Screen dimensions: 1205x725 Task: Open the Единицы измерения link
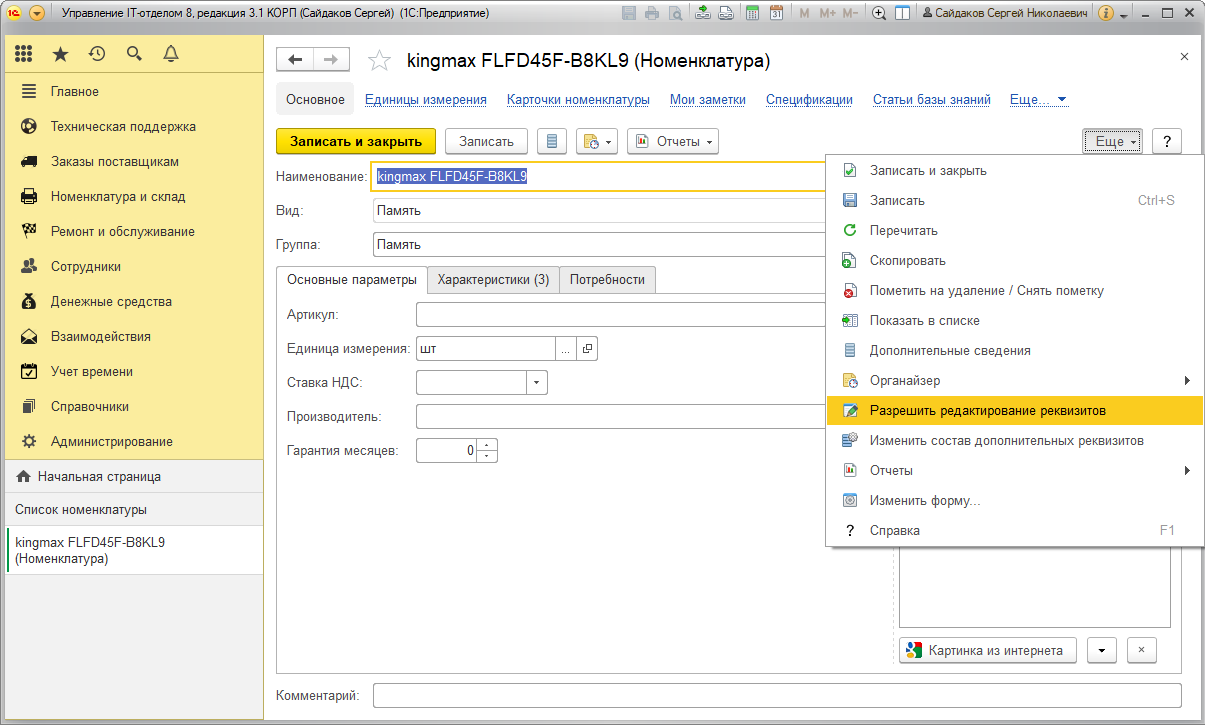tap(426, 100)
